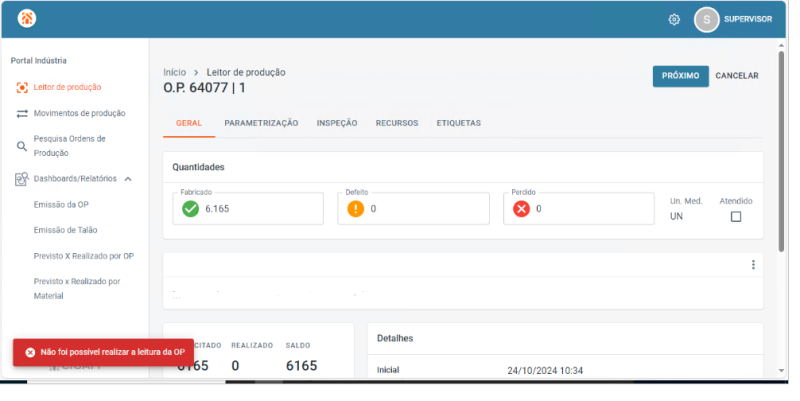This screenshot has width=800, height=401.
Task: Click the vertical scrollbar thumb
Action: pyautogui.click(x=781, y=152)
